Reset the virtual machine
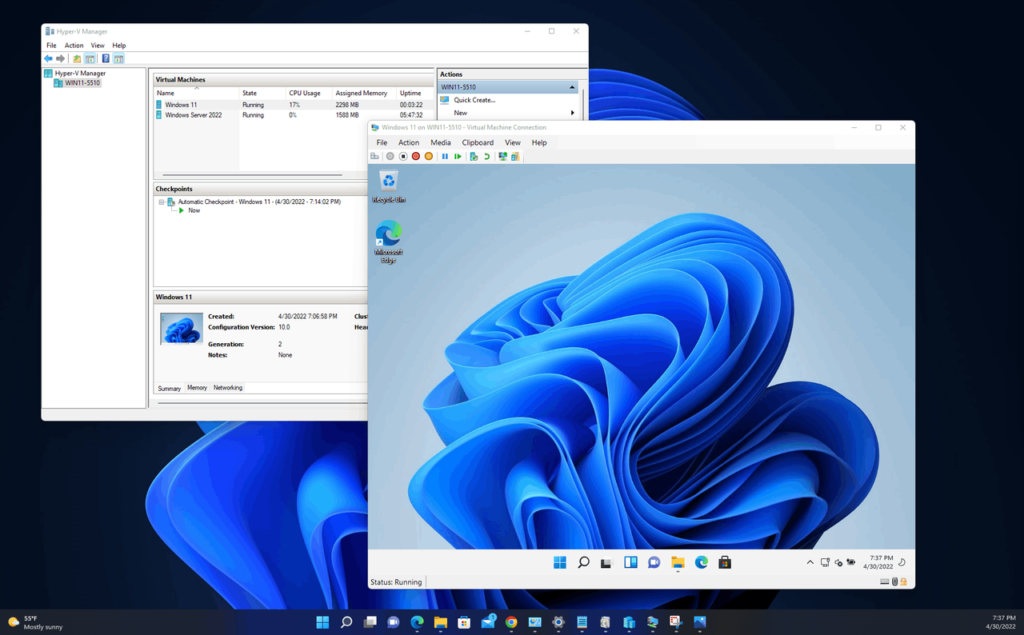Image resolution: width=1024 pixels, height=635 pixels. [x=458, y=156]
